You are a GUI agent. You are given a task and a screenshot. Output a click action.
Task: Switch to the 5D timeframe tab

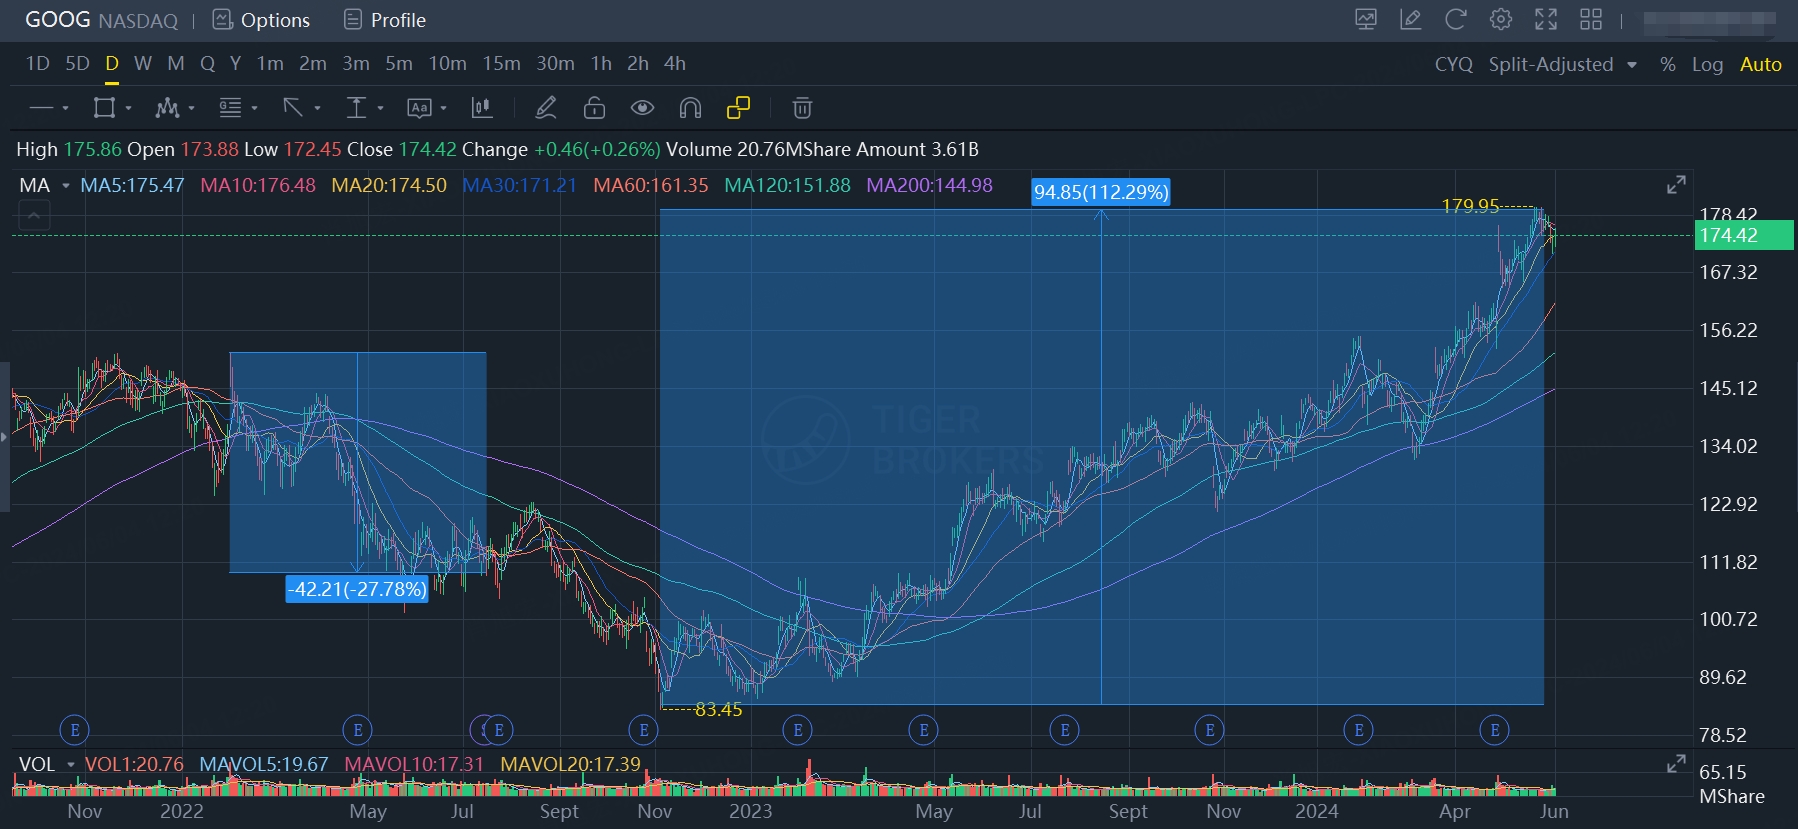point(77,64)
